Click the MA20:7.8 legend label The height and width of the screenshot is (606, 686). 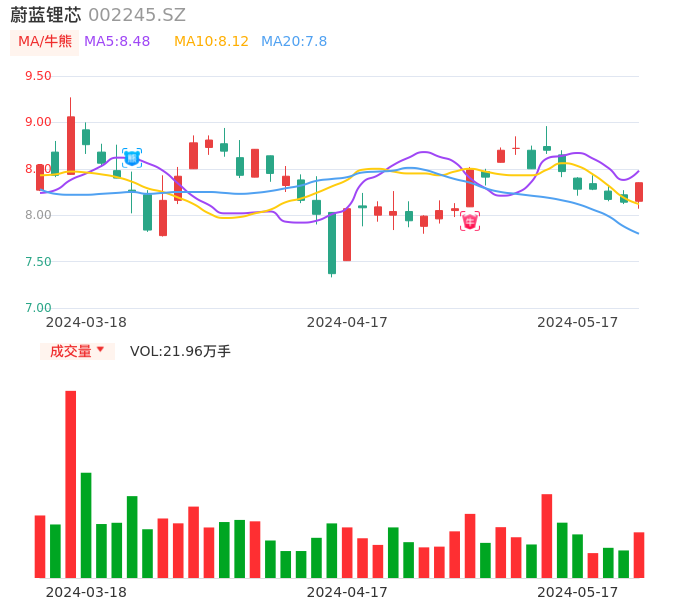[x=294, y=42]
